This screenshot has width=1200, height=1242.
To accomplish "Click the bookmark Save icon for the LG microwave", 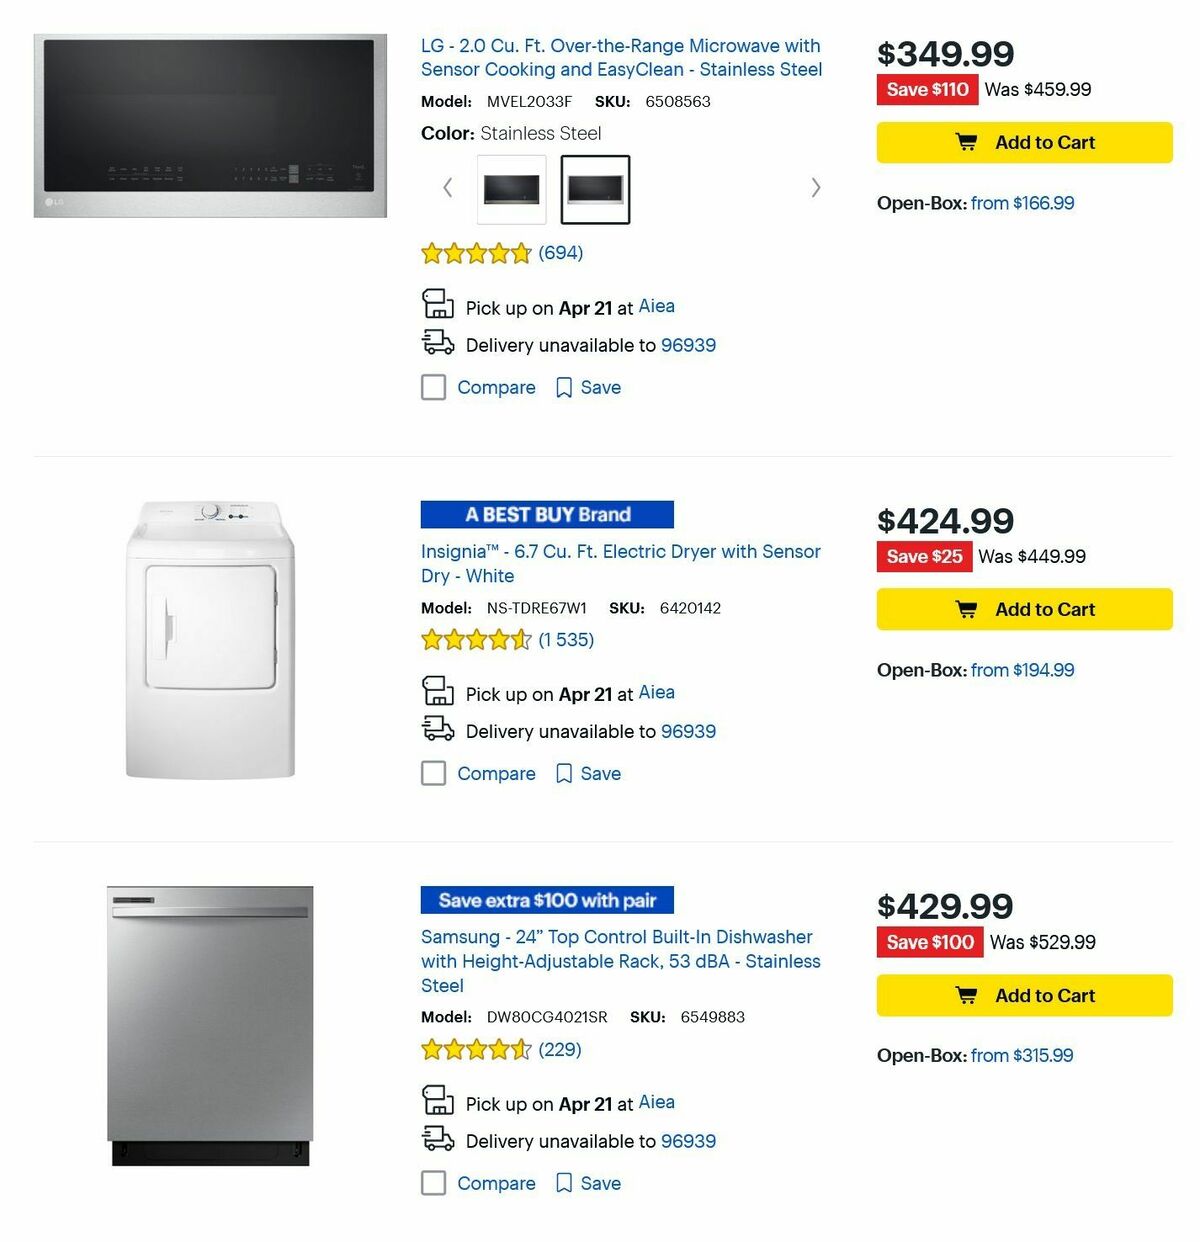I will (564, 387).
